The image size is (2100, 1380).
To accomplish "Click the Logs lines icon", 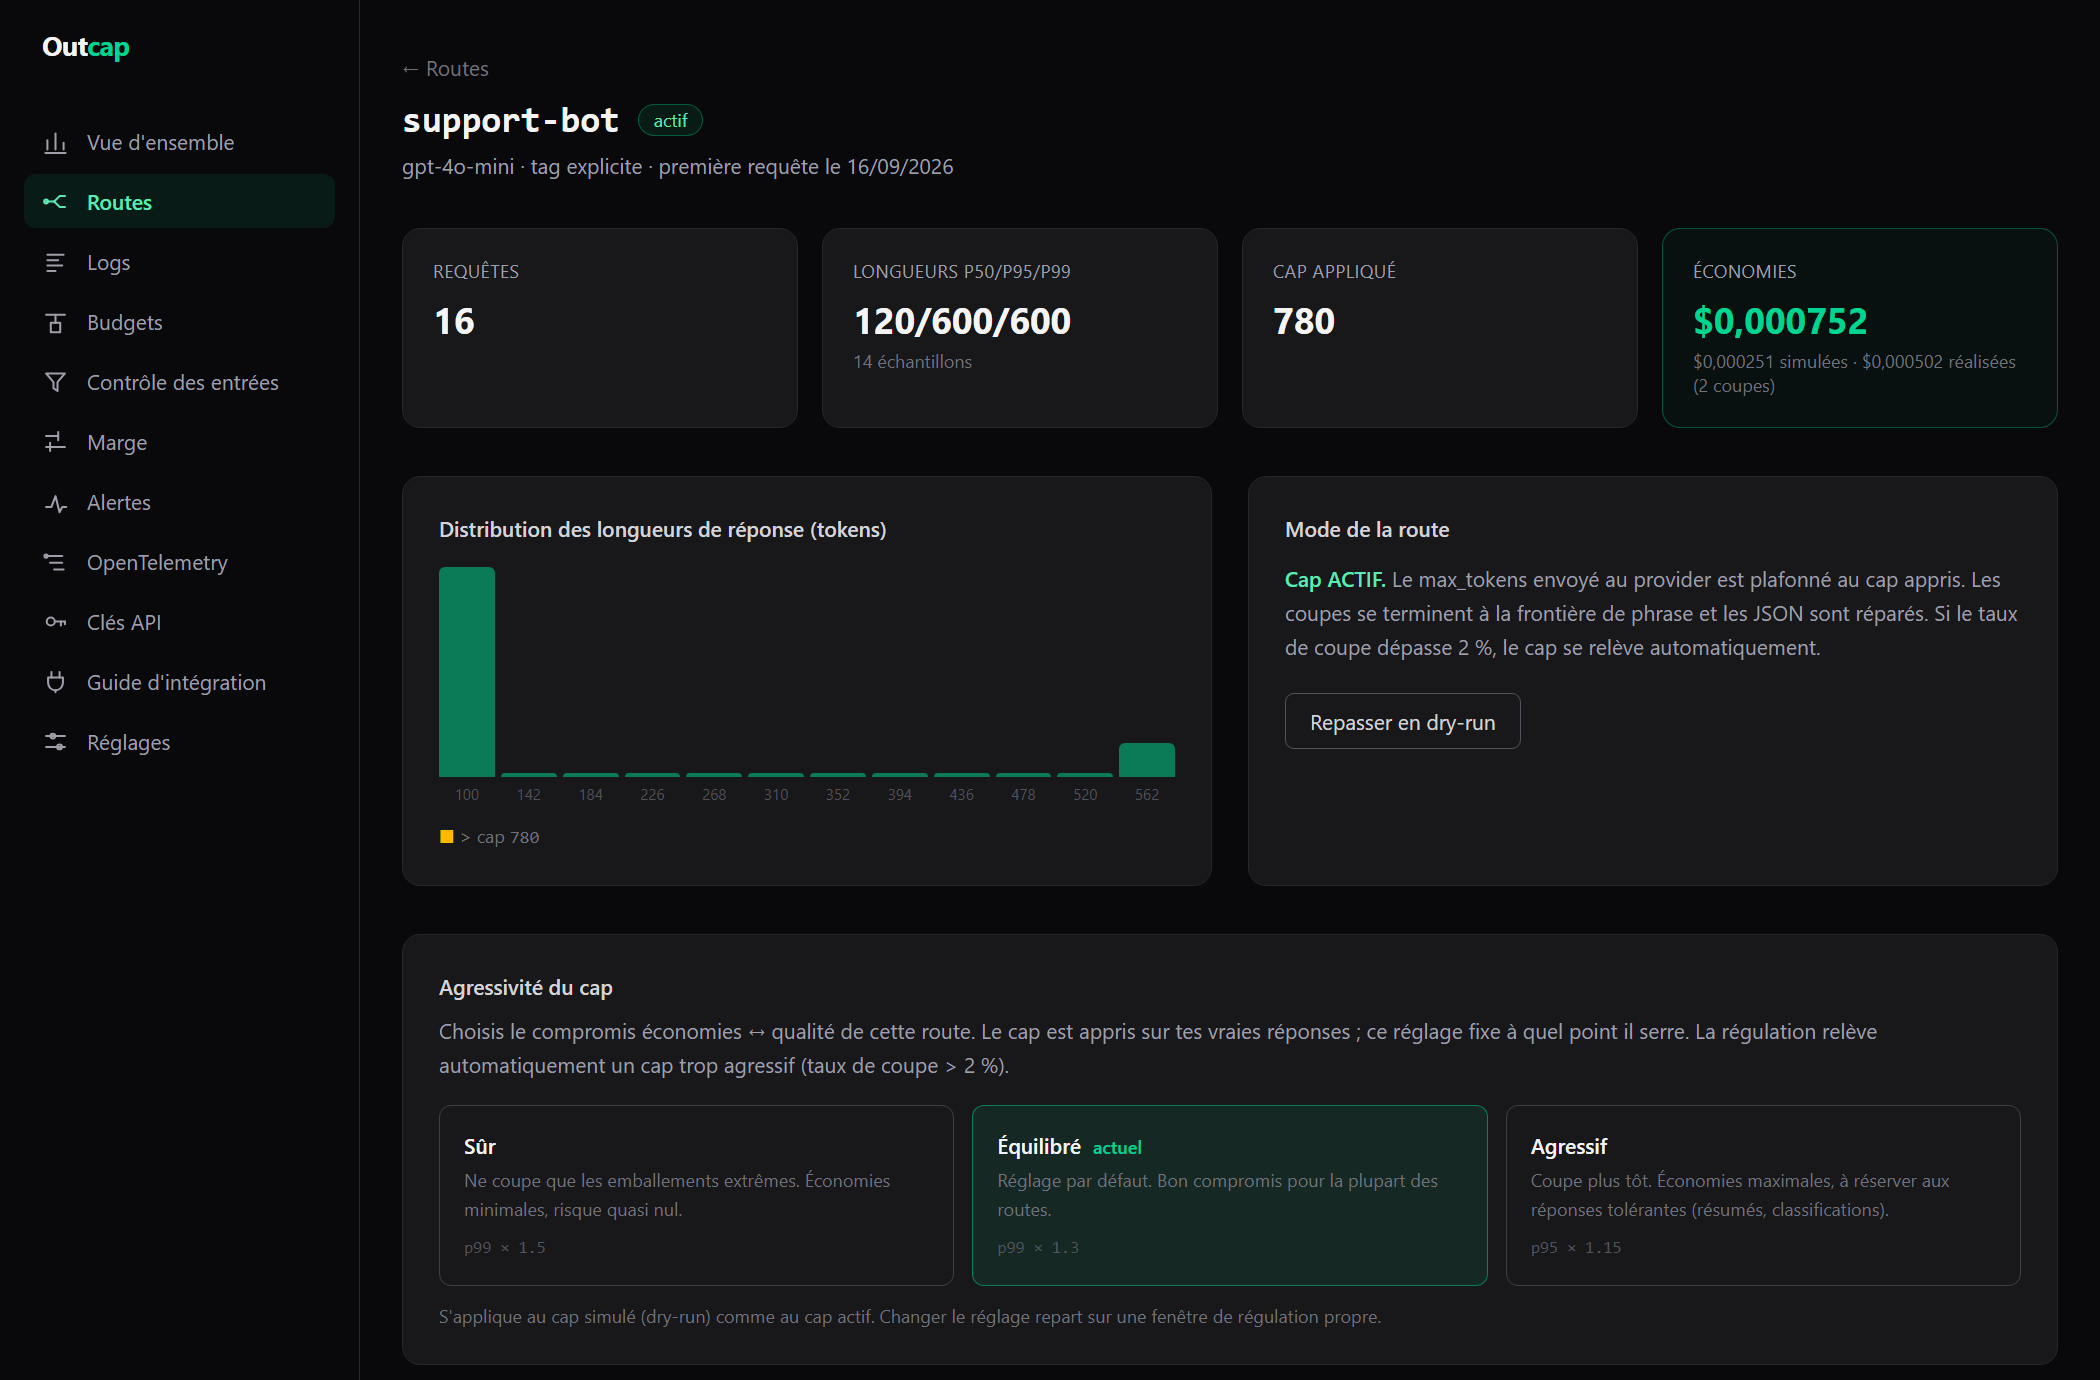I will pos(55,263).
